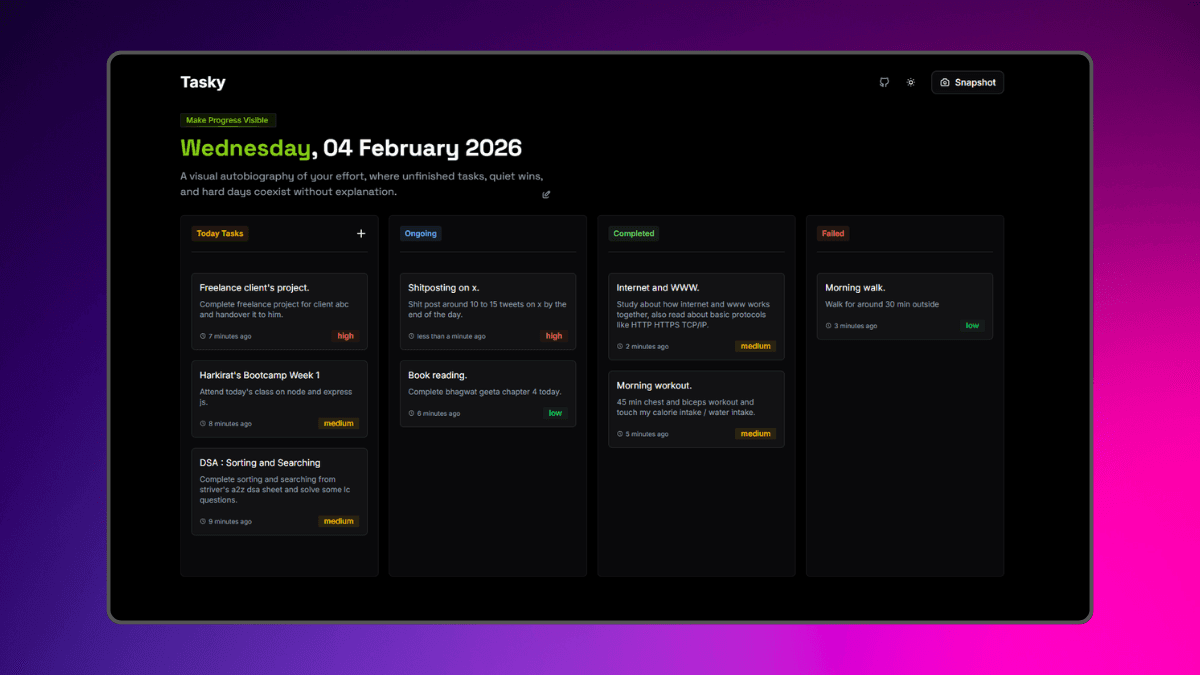Click the Snapshot button

point(967,82)
